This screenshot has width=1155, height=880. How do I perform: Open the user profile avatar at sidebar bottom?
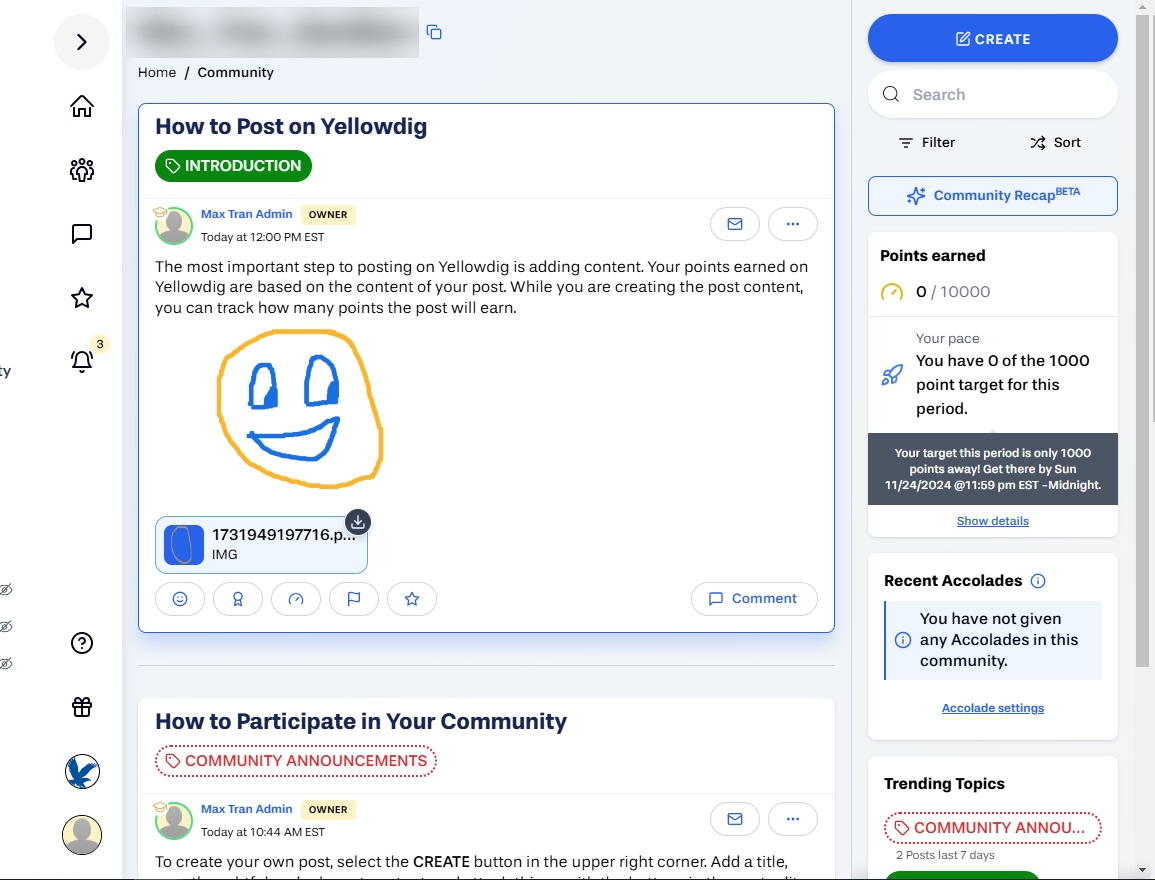(x=82, y=835)
